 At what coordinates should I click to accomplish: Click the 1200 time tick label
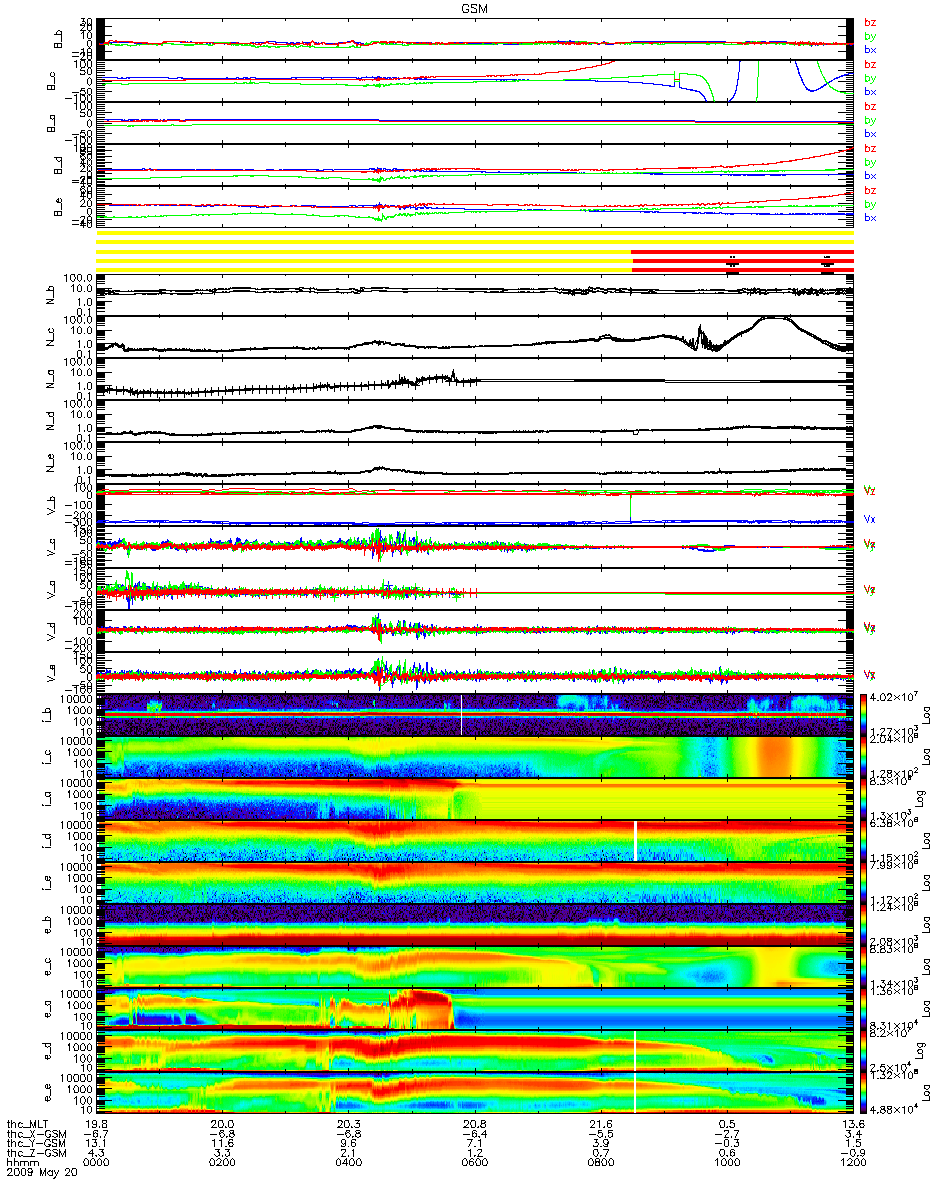(x=852, y=1164)
